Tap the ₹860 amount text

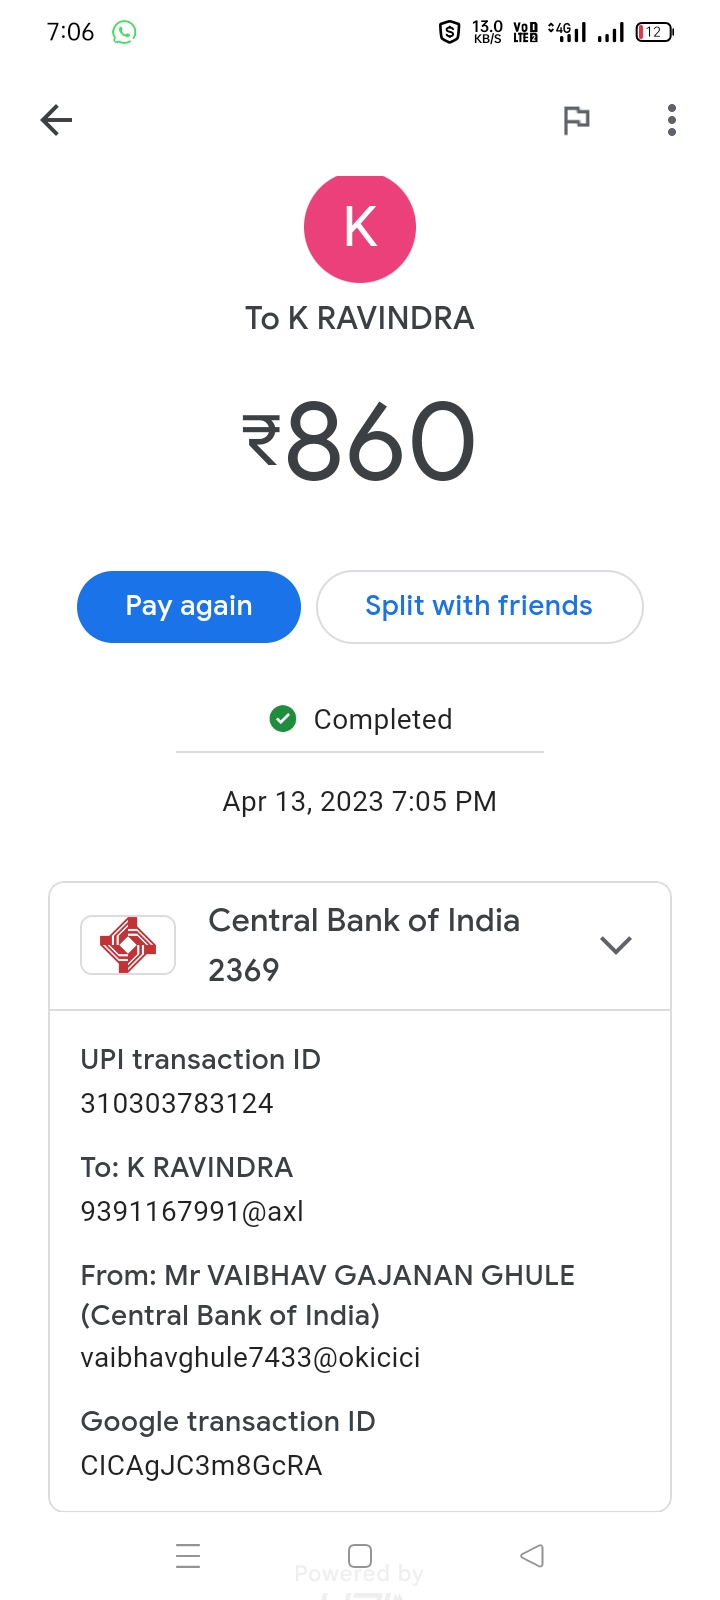coord(360,440)
